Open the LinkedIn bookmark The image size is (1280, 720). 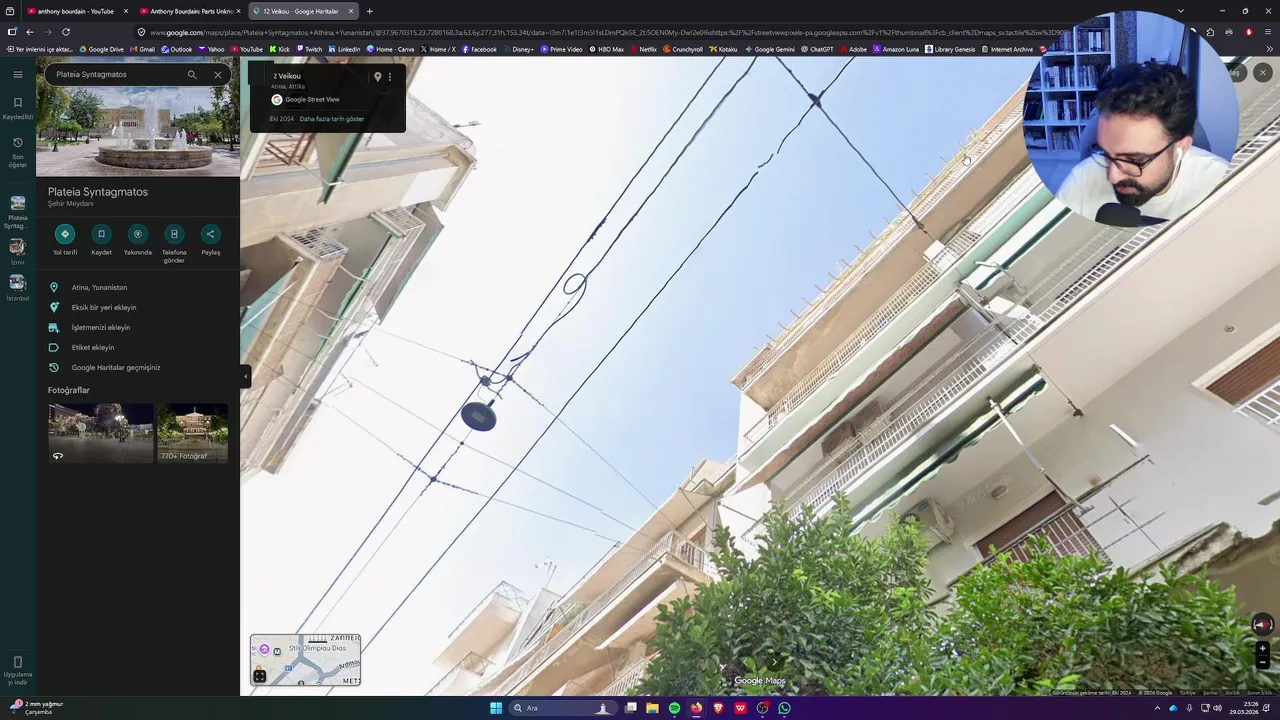tap(344, 49)
